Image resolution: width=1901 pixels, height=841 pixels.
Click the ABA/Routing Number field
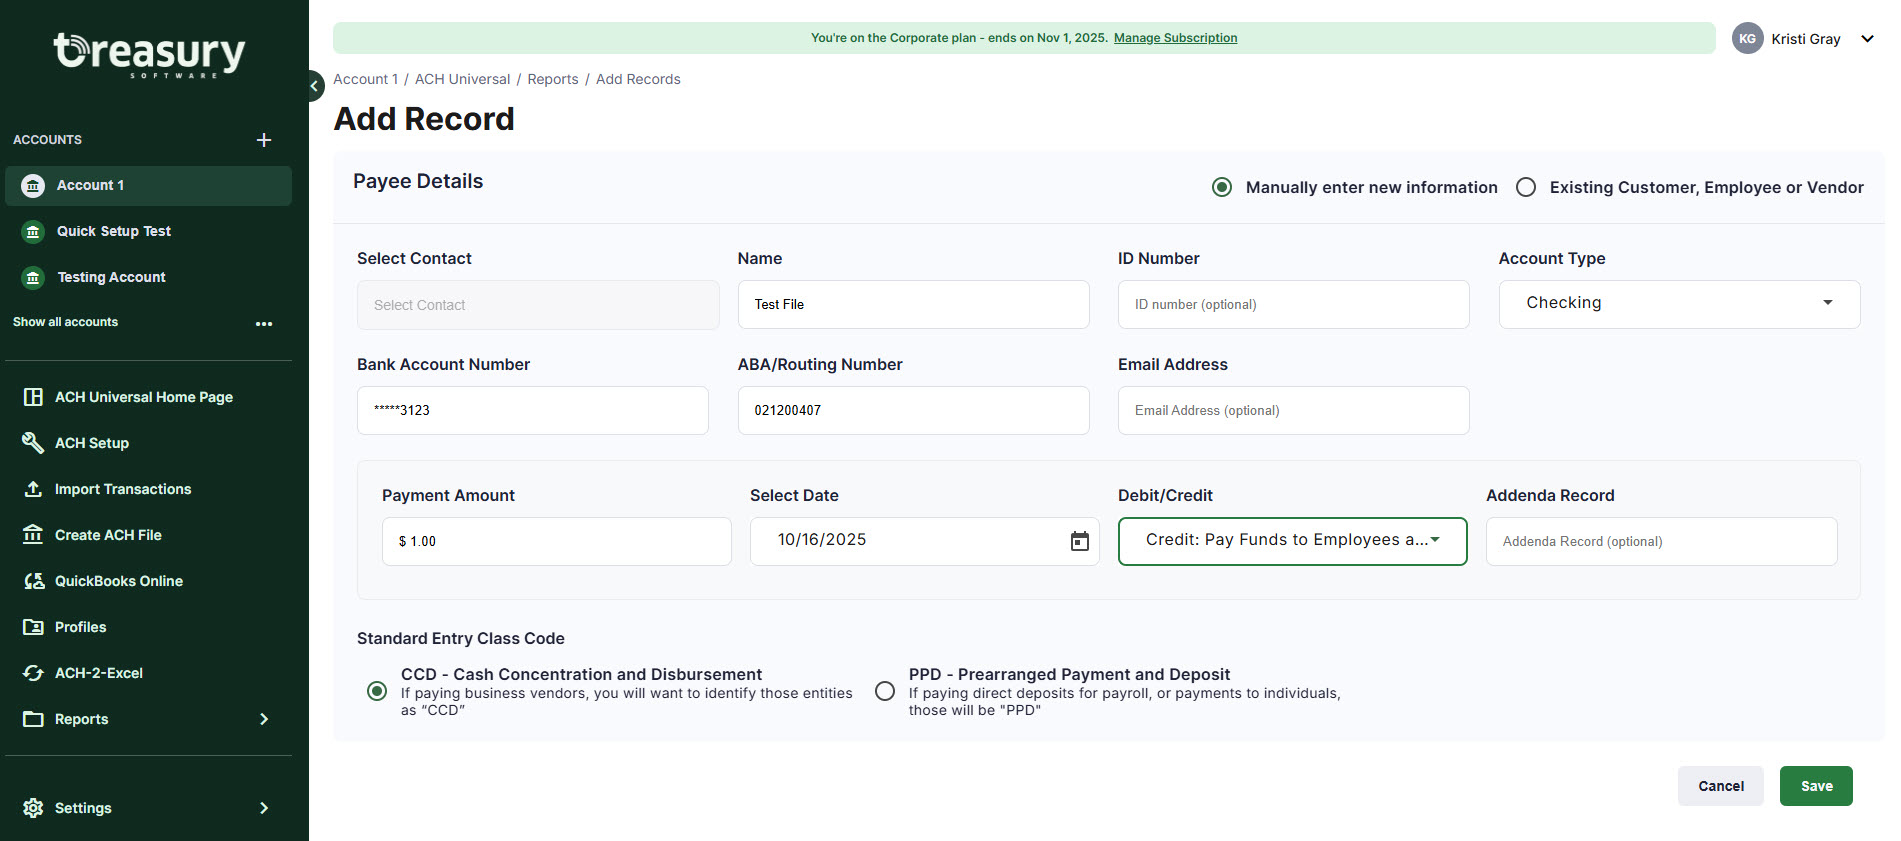pos(913,410)
